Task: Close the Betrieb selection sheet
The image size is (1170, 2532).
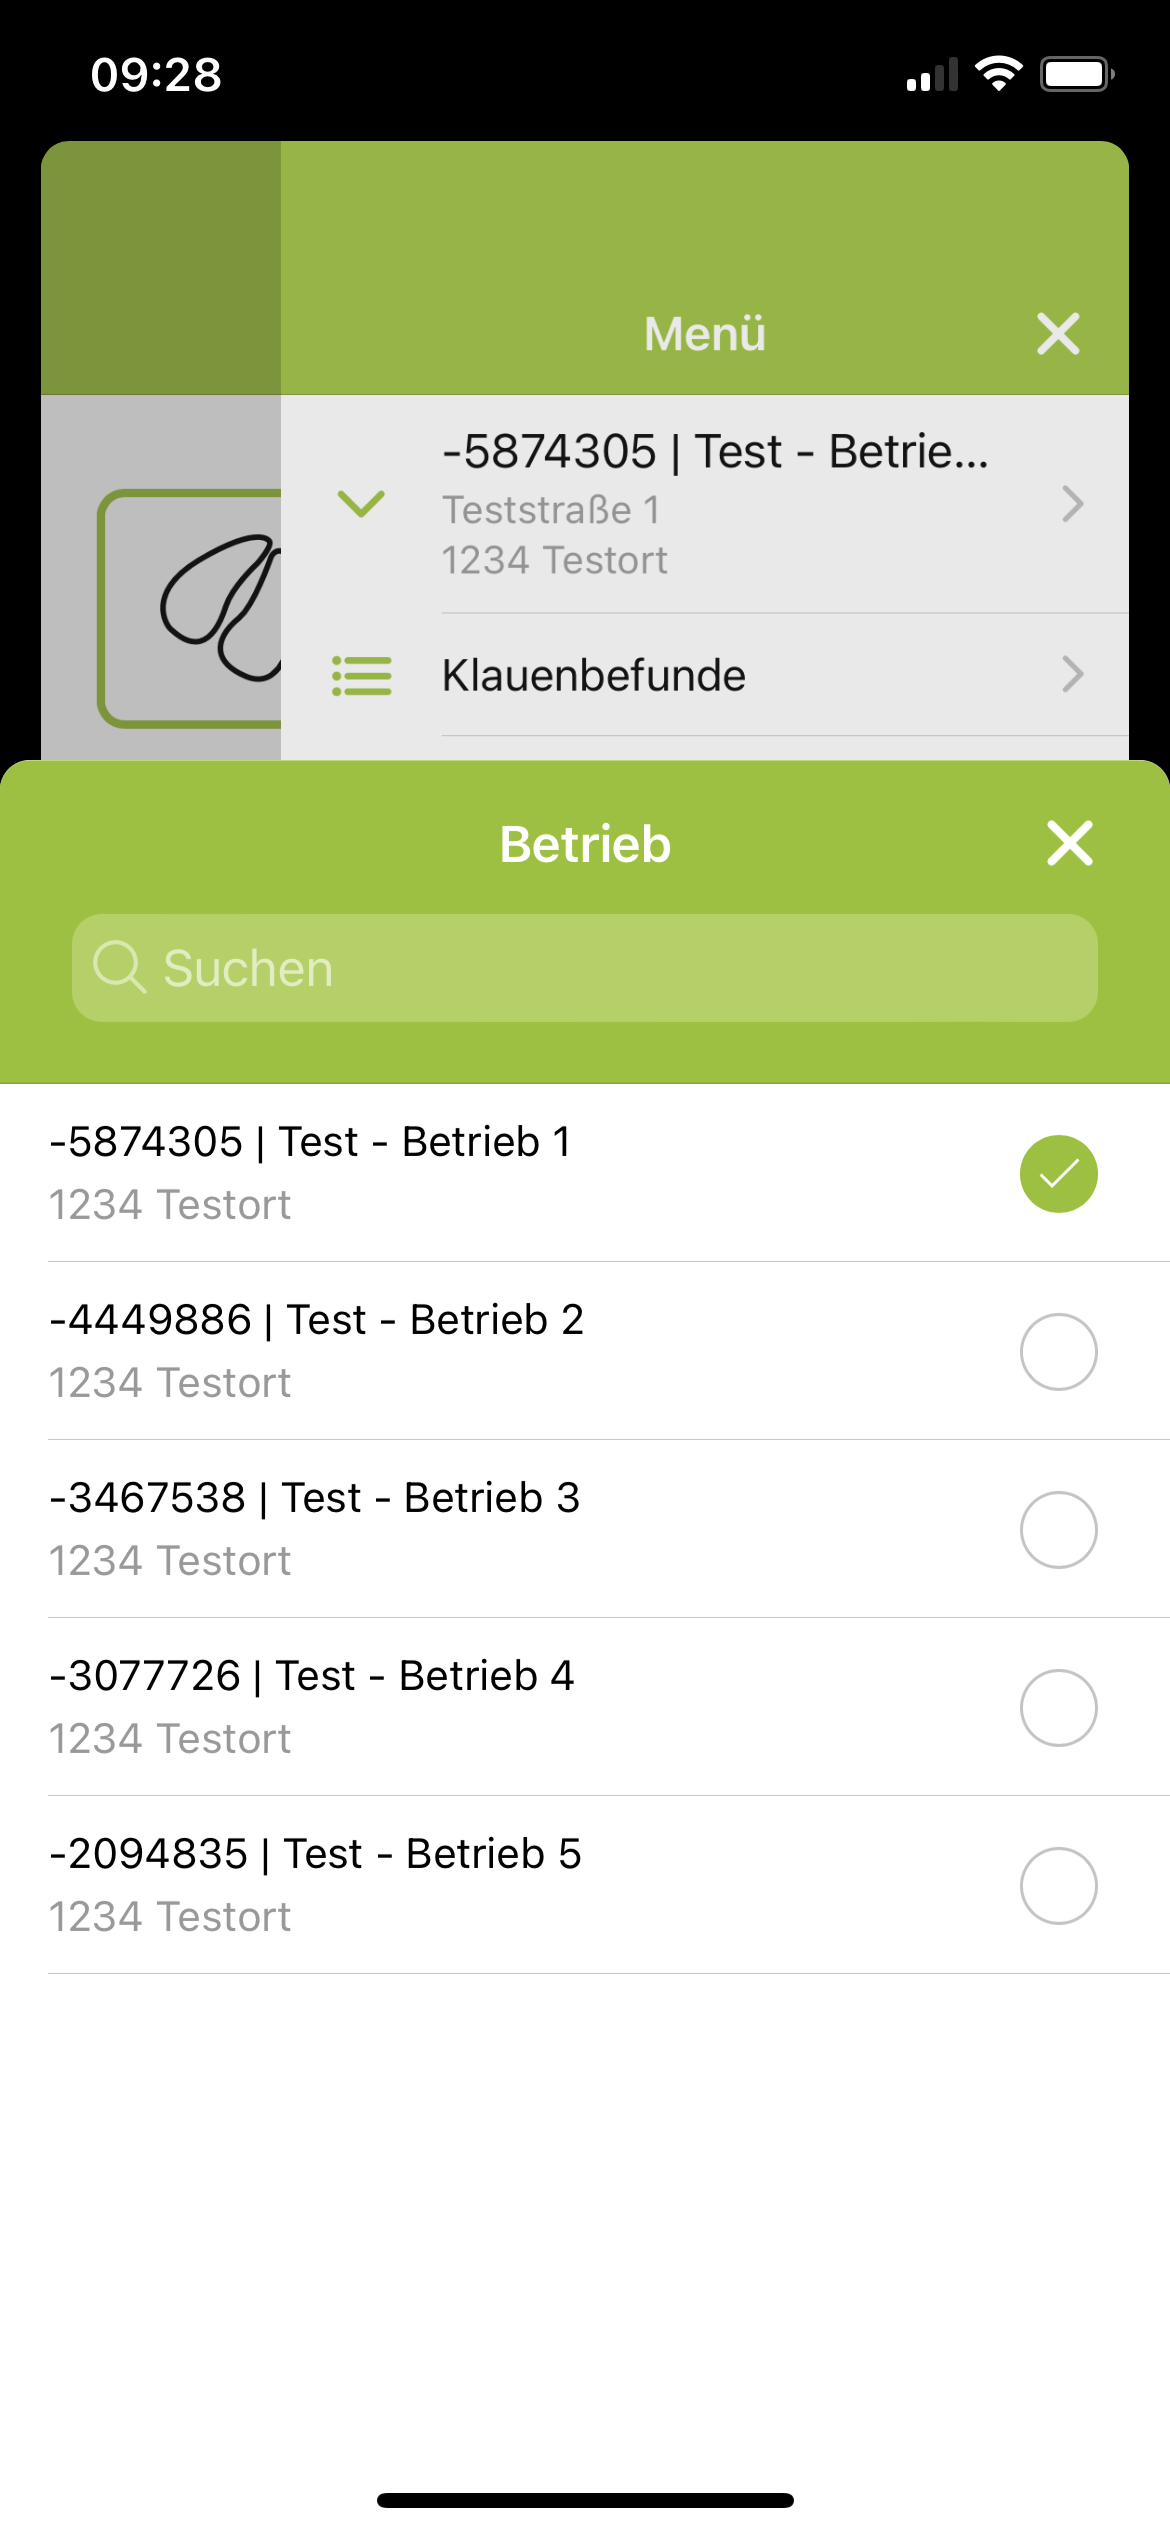Action: pos(1069,843)
